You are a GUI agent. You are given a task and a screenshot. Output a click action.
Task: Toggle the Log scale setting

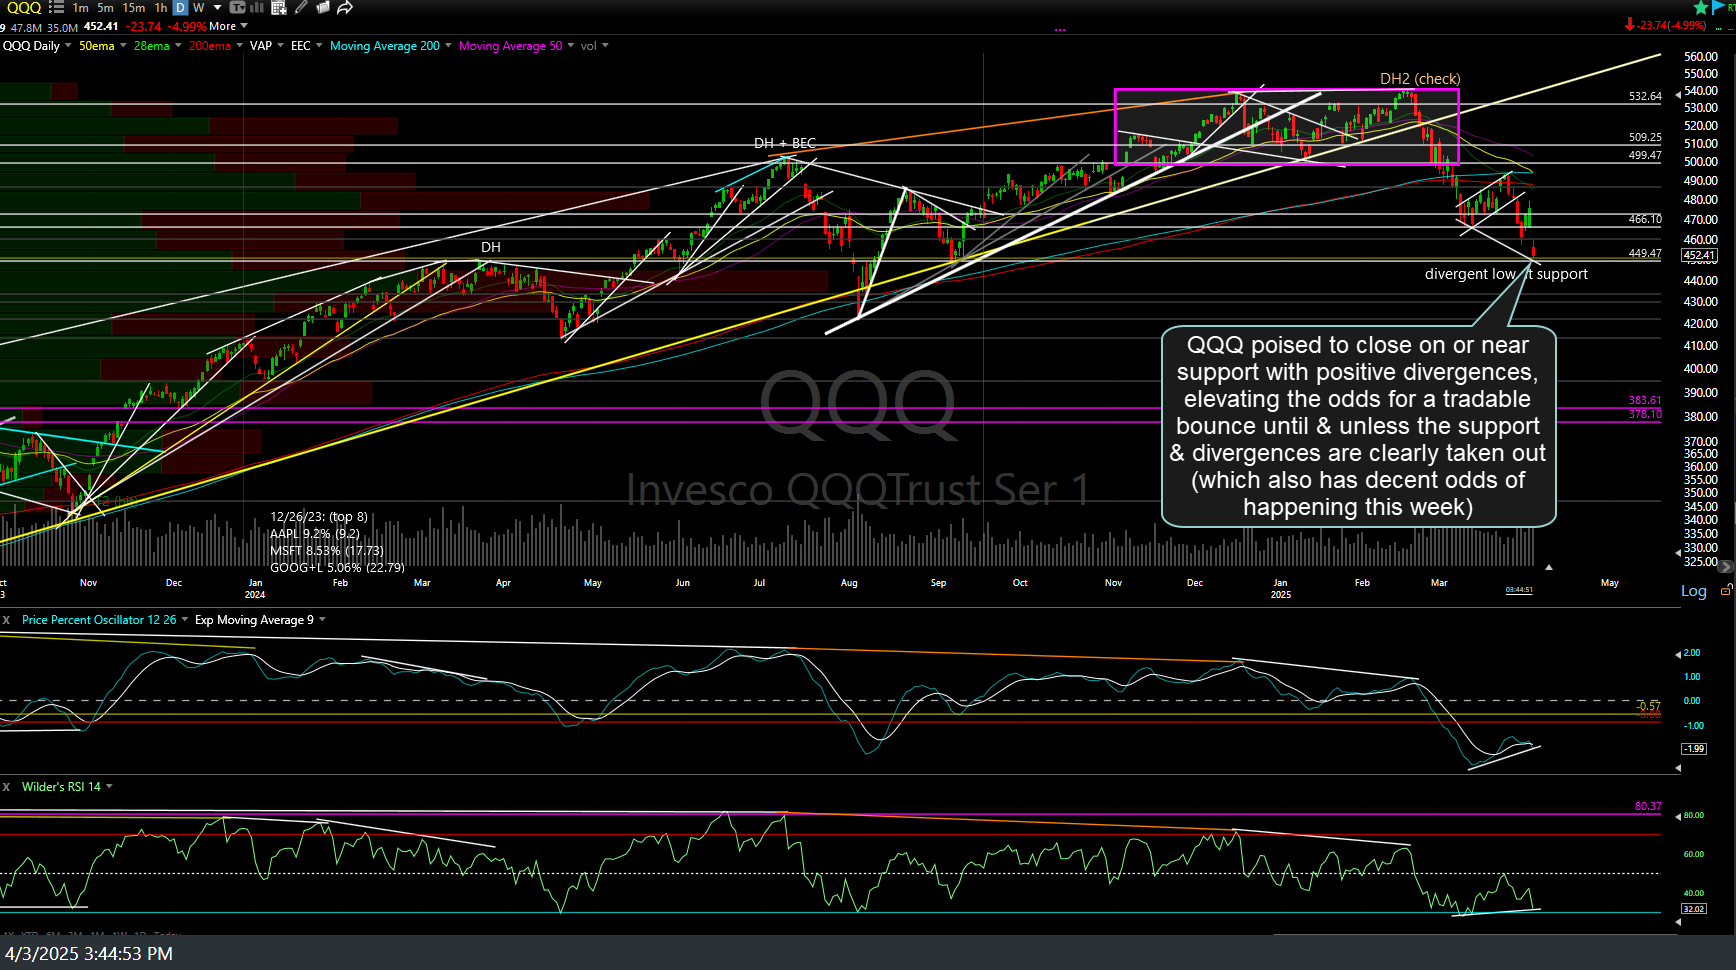tap(1693, 591)
